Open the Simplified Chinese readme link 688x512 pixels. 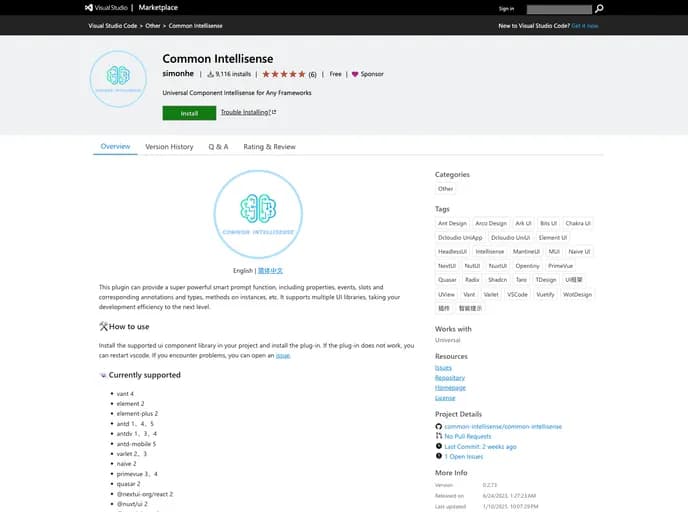(x=270, y=271)
